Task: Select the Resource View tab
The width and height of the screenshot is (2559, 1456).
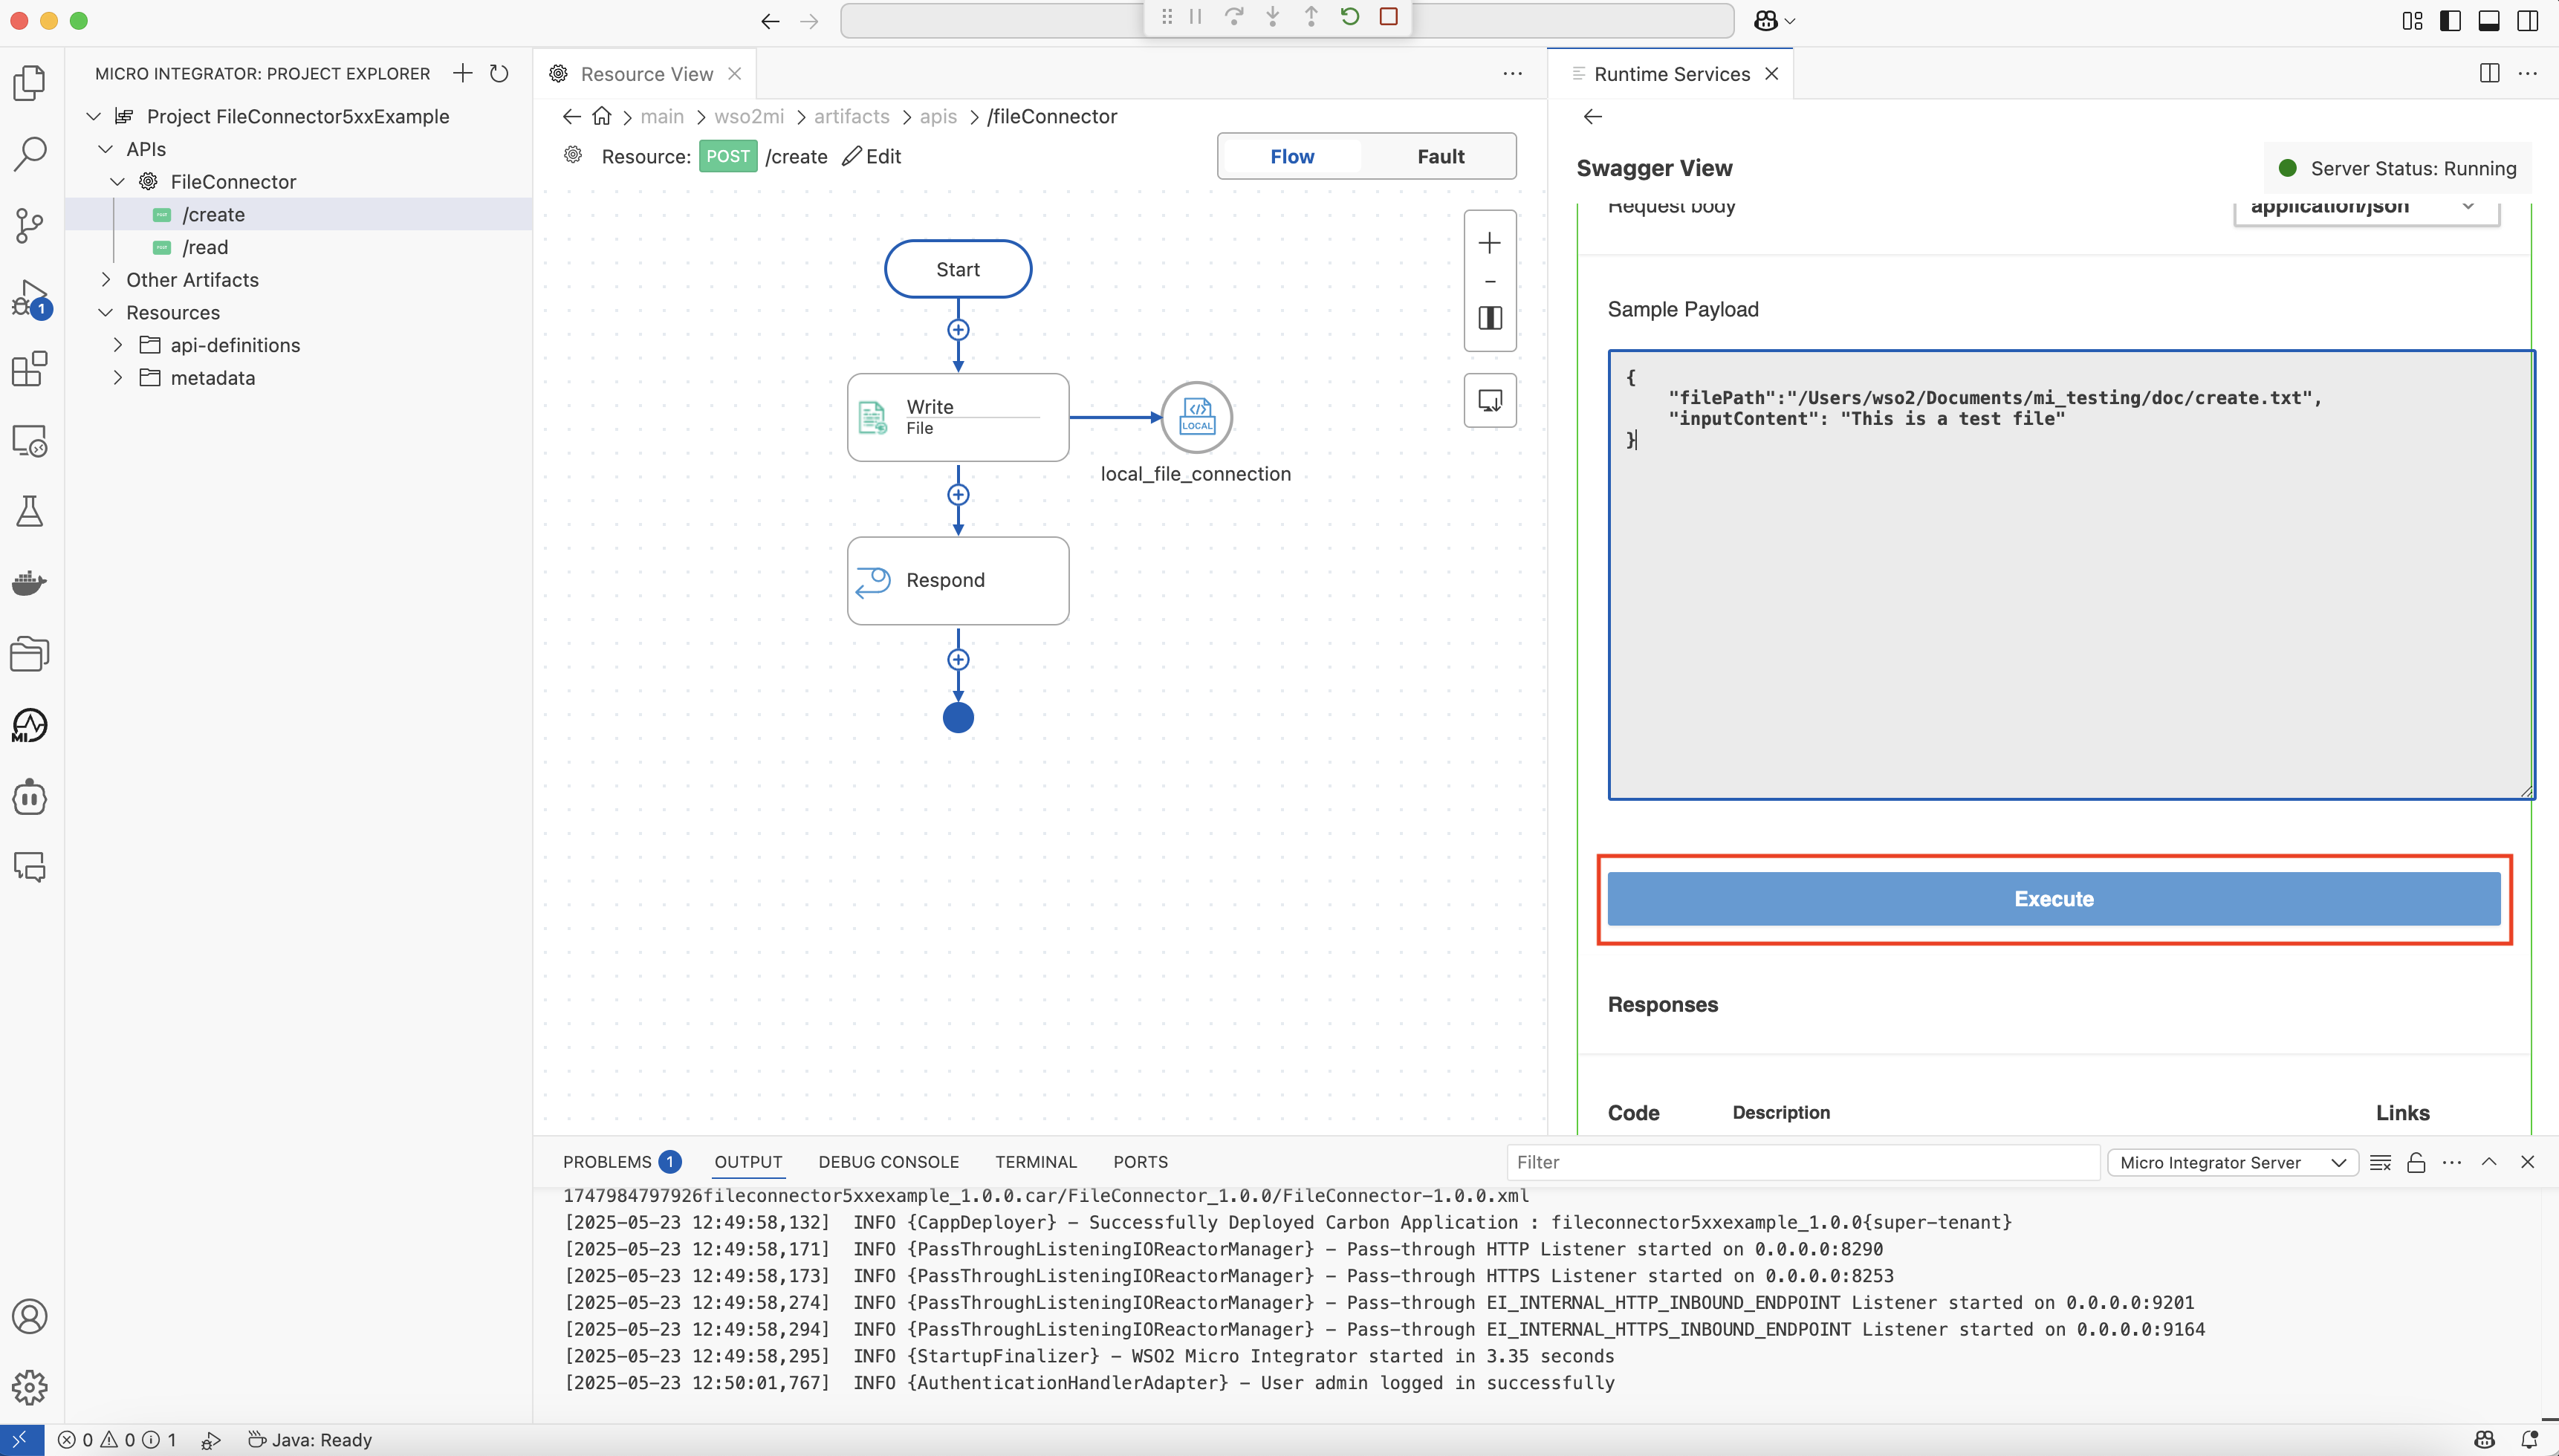Action: pyautogui.click(x=645, y=74)
